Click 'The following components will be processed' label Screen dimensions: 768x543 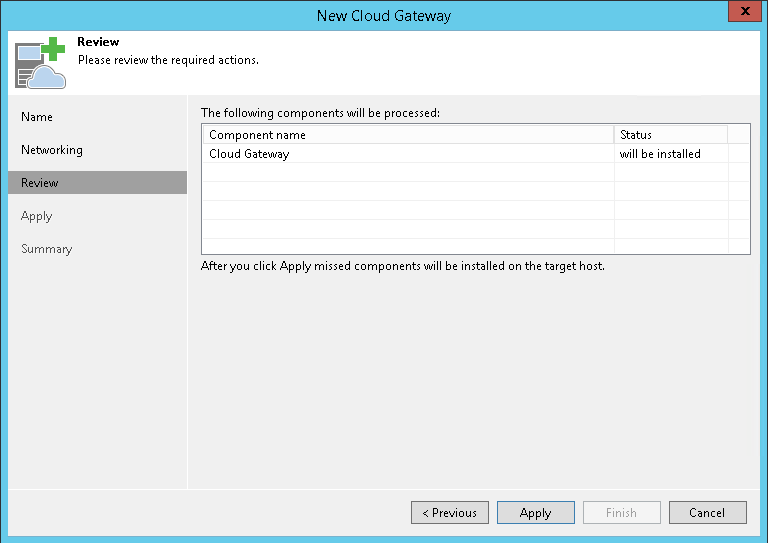click(x=320, y=113)
